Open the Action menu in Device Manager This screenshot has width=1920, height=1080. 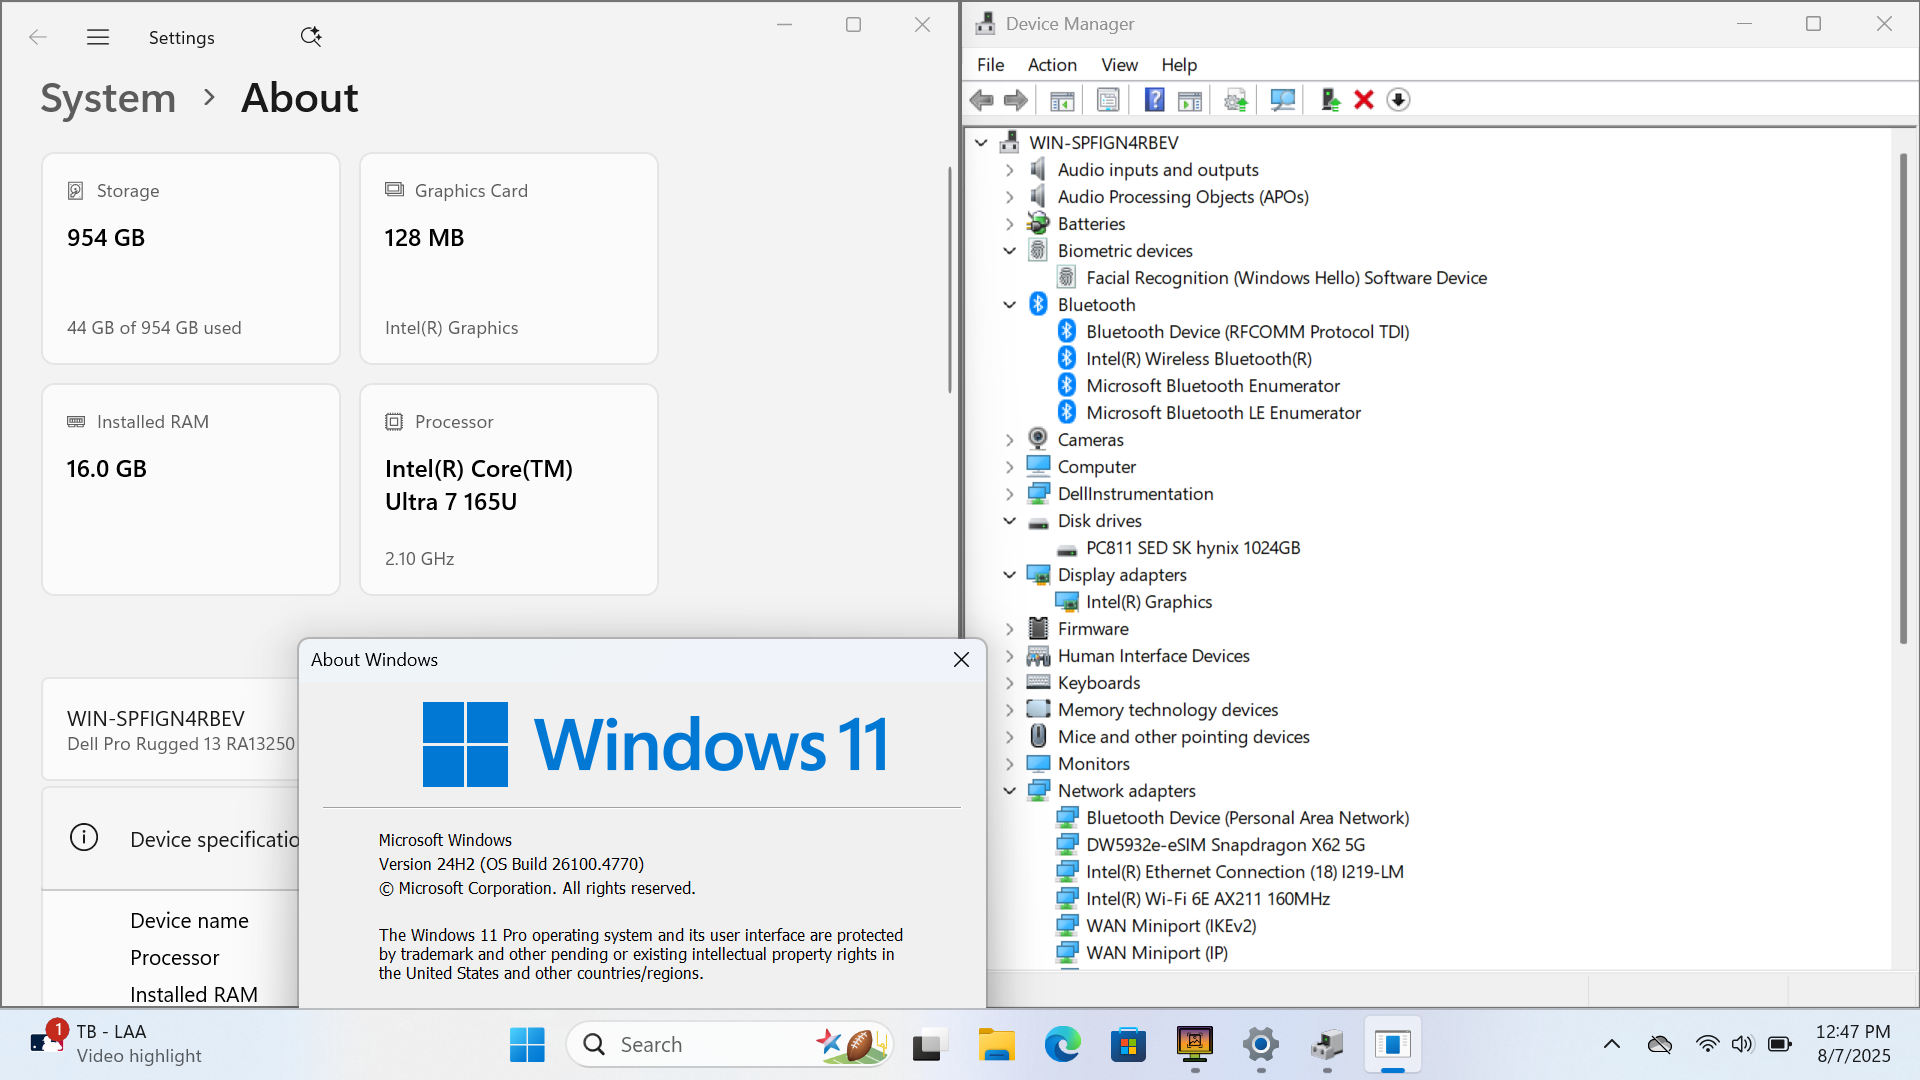coord(1052,65)
